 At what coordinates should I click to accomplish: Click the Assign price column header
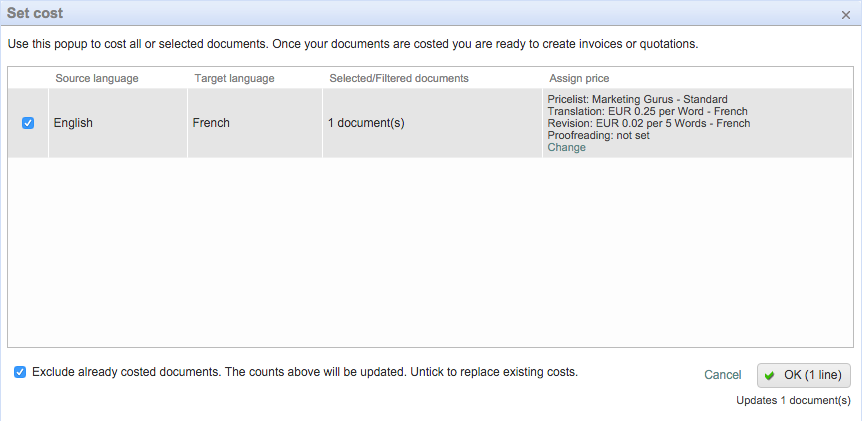[x=579, y=78]
